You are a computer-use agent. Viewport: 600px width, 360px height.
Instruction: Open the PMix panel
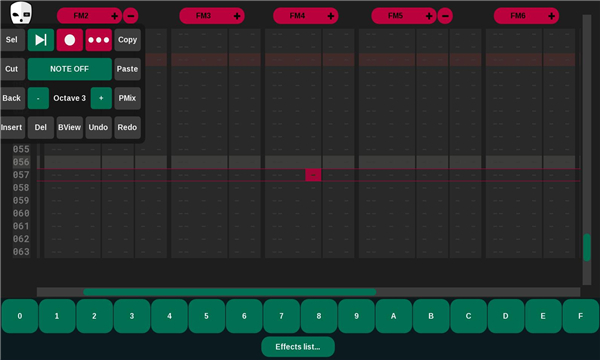click(x=127, y=98)
